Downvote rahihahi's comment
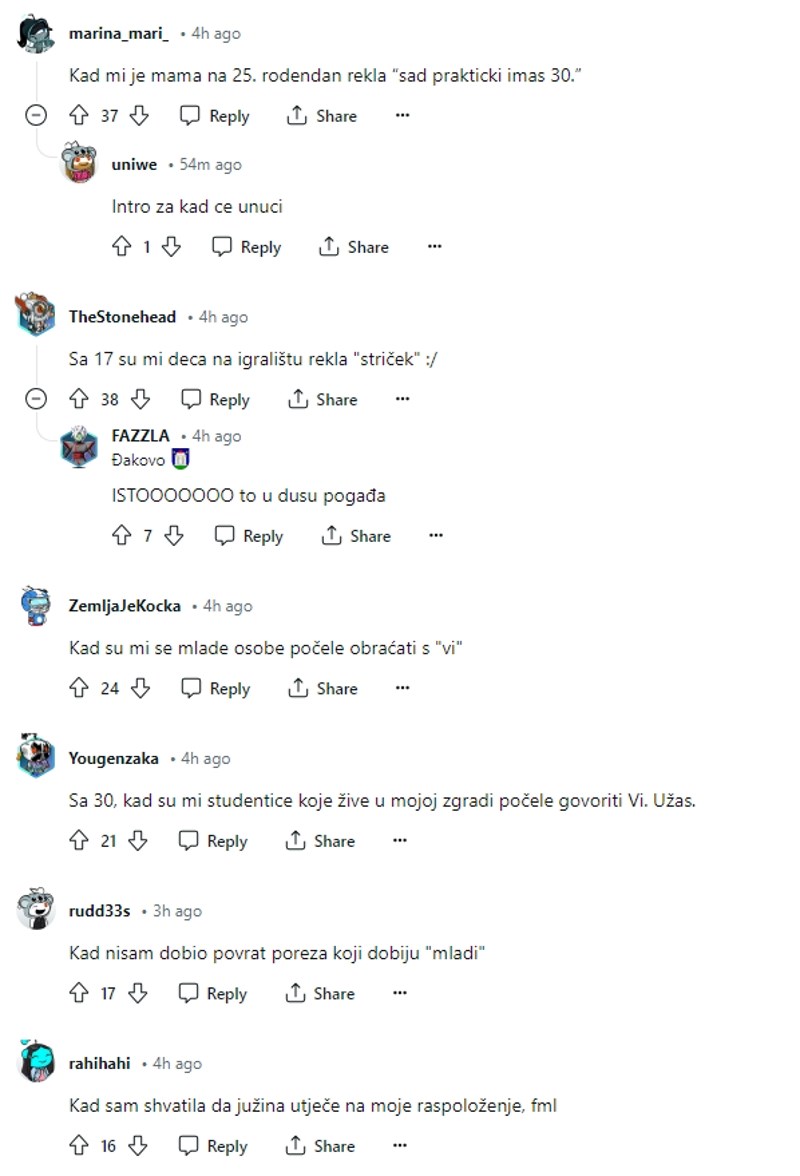 point(138,1146)
